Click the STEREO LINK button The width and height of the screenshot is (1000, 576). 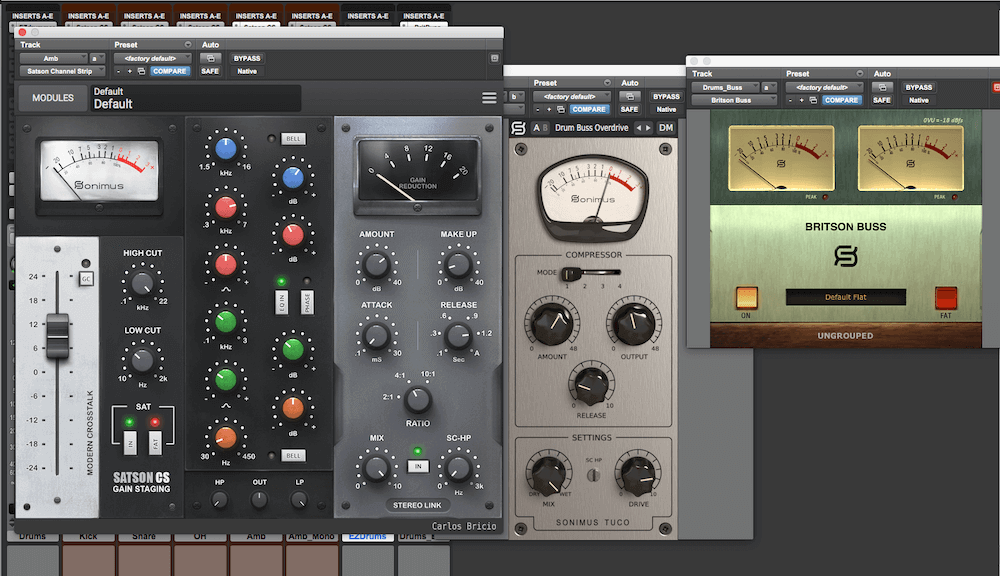click(416, 505)
